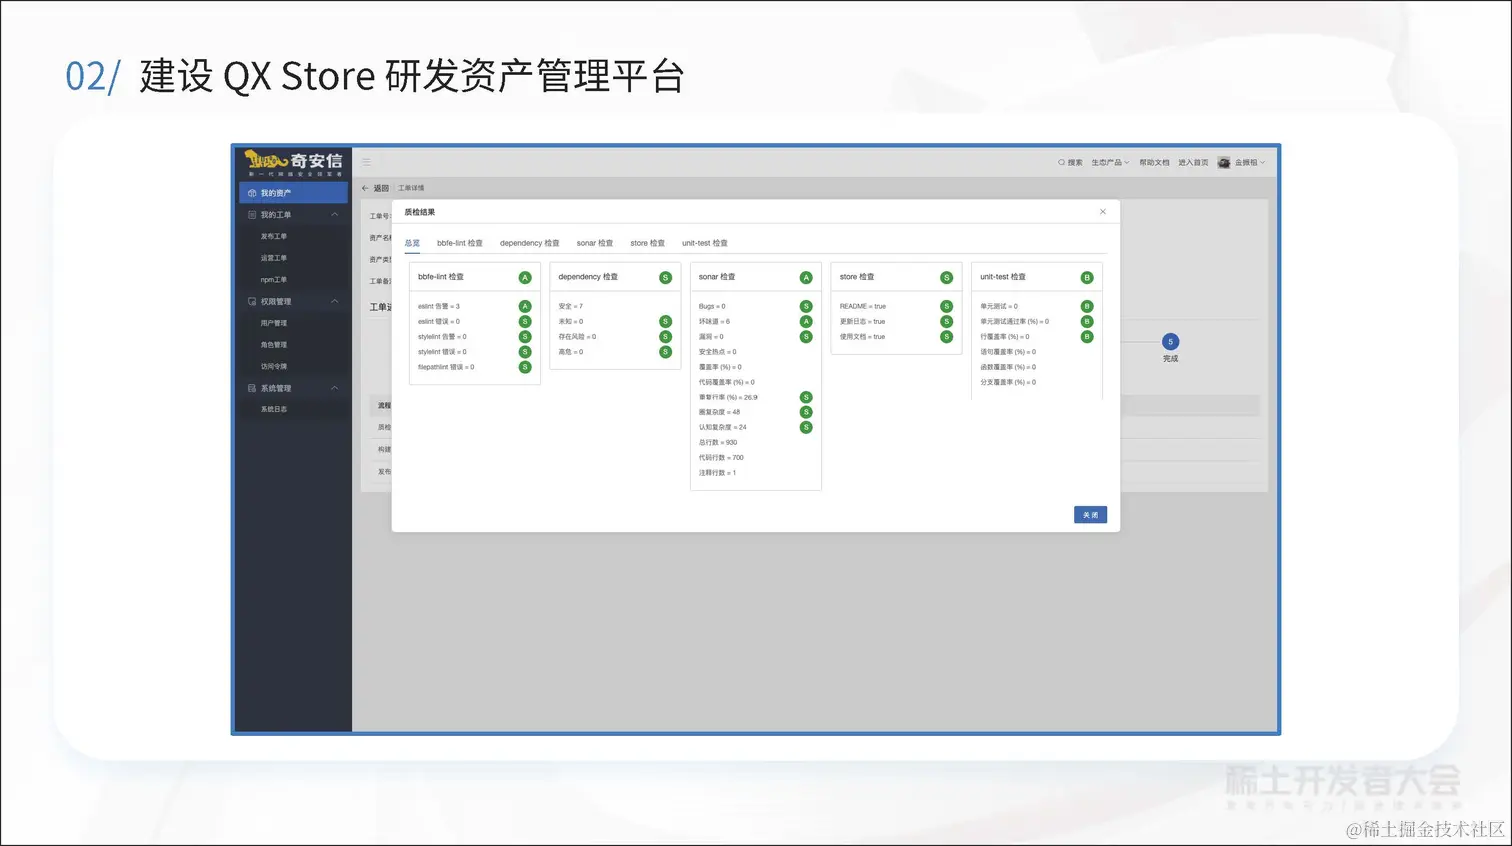Viewport: 1512px width, 846px height.
Task: Click step 5 完成 circle in the workflow
Action: click(x=1171, y=342)
